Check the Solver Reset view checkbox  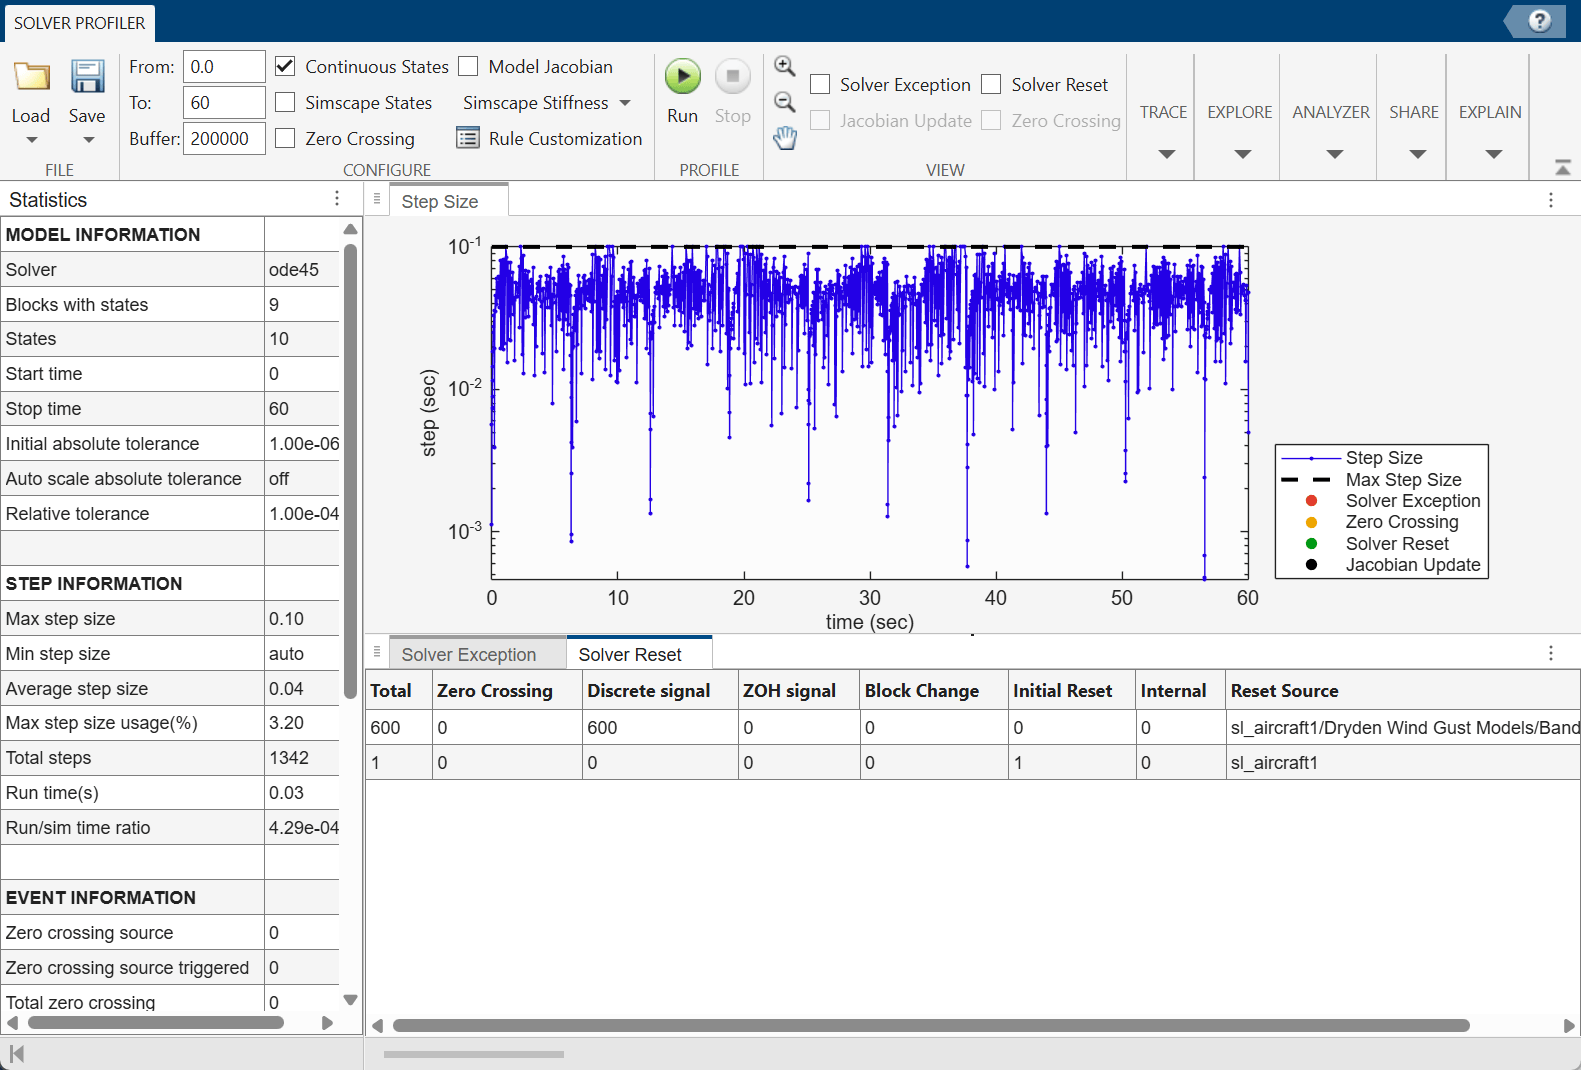pyautogui.click(x=991, y=84)
